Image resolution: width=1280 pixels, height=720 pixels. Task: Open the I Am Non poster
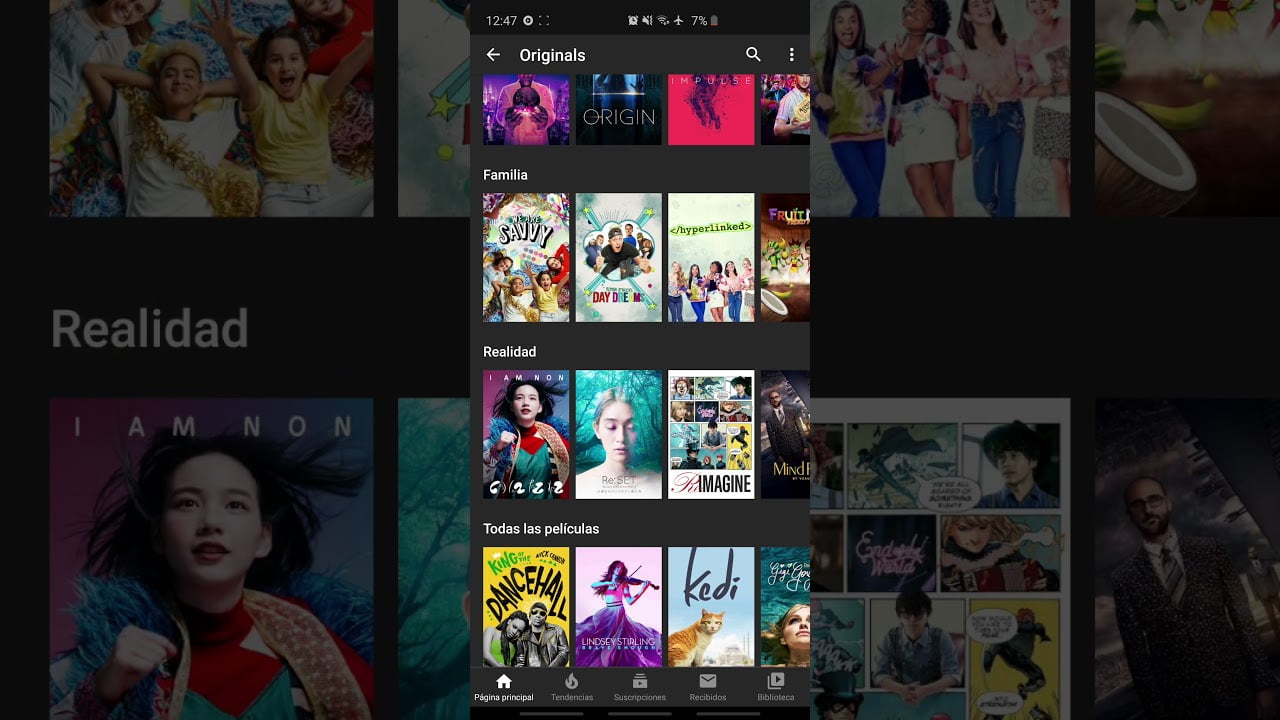point(526,435)
